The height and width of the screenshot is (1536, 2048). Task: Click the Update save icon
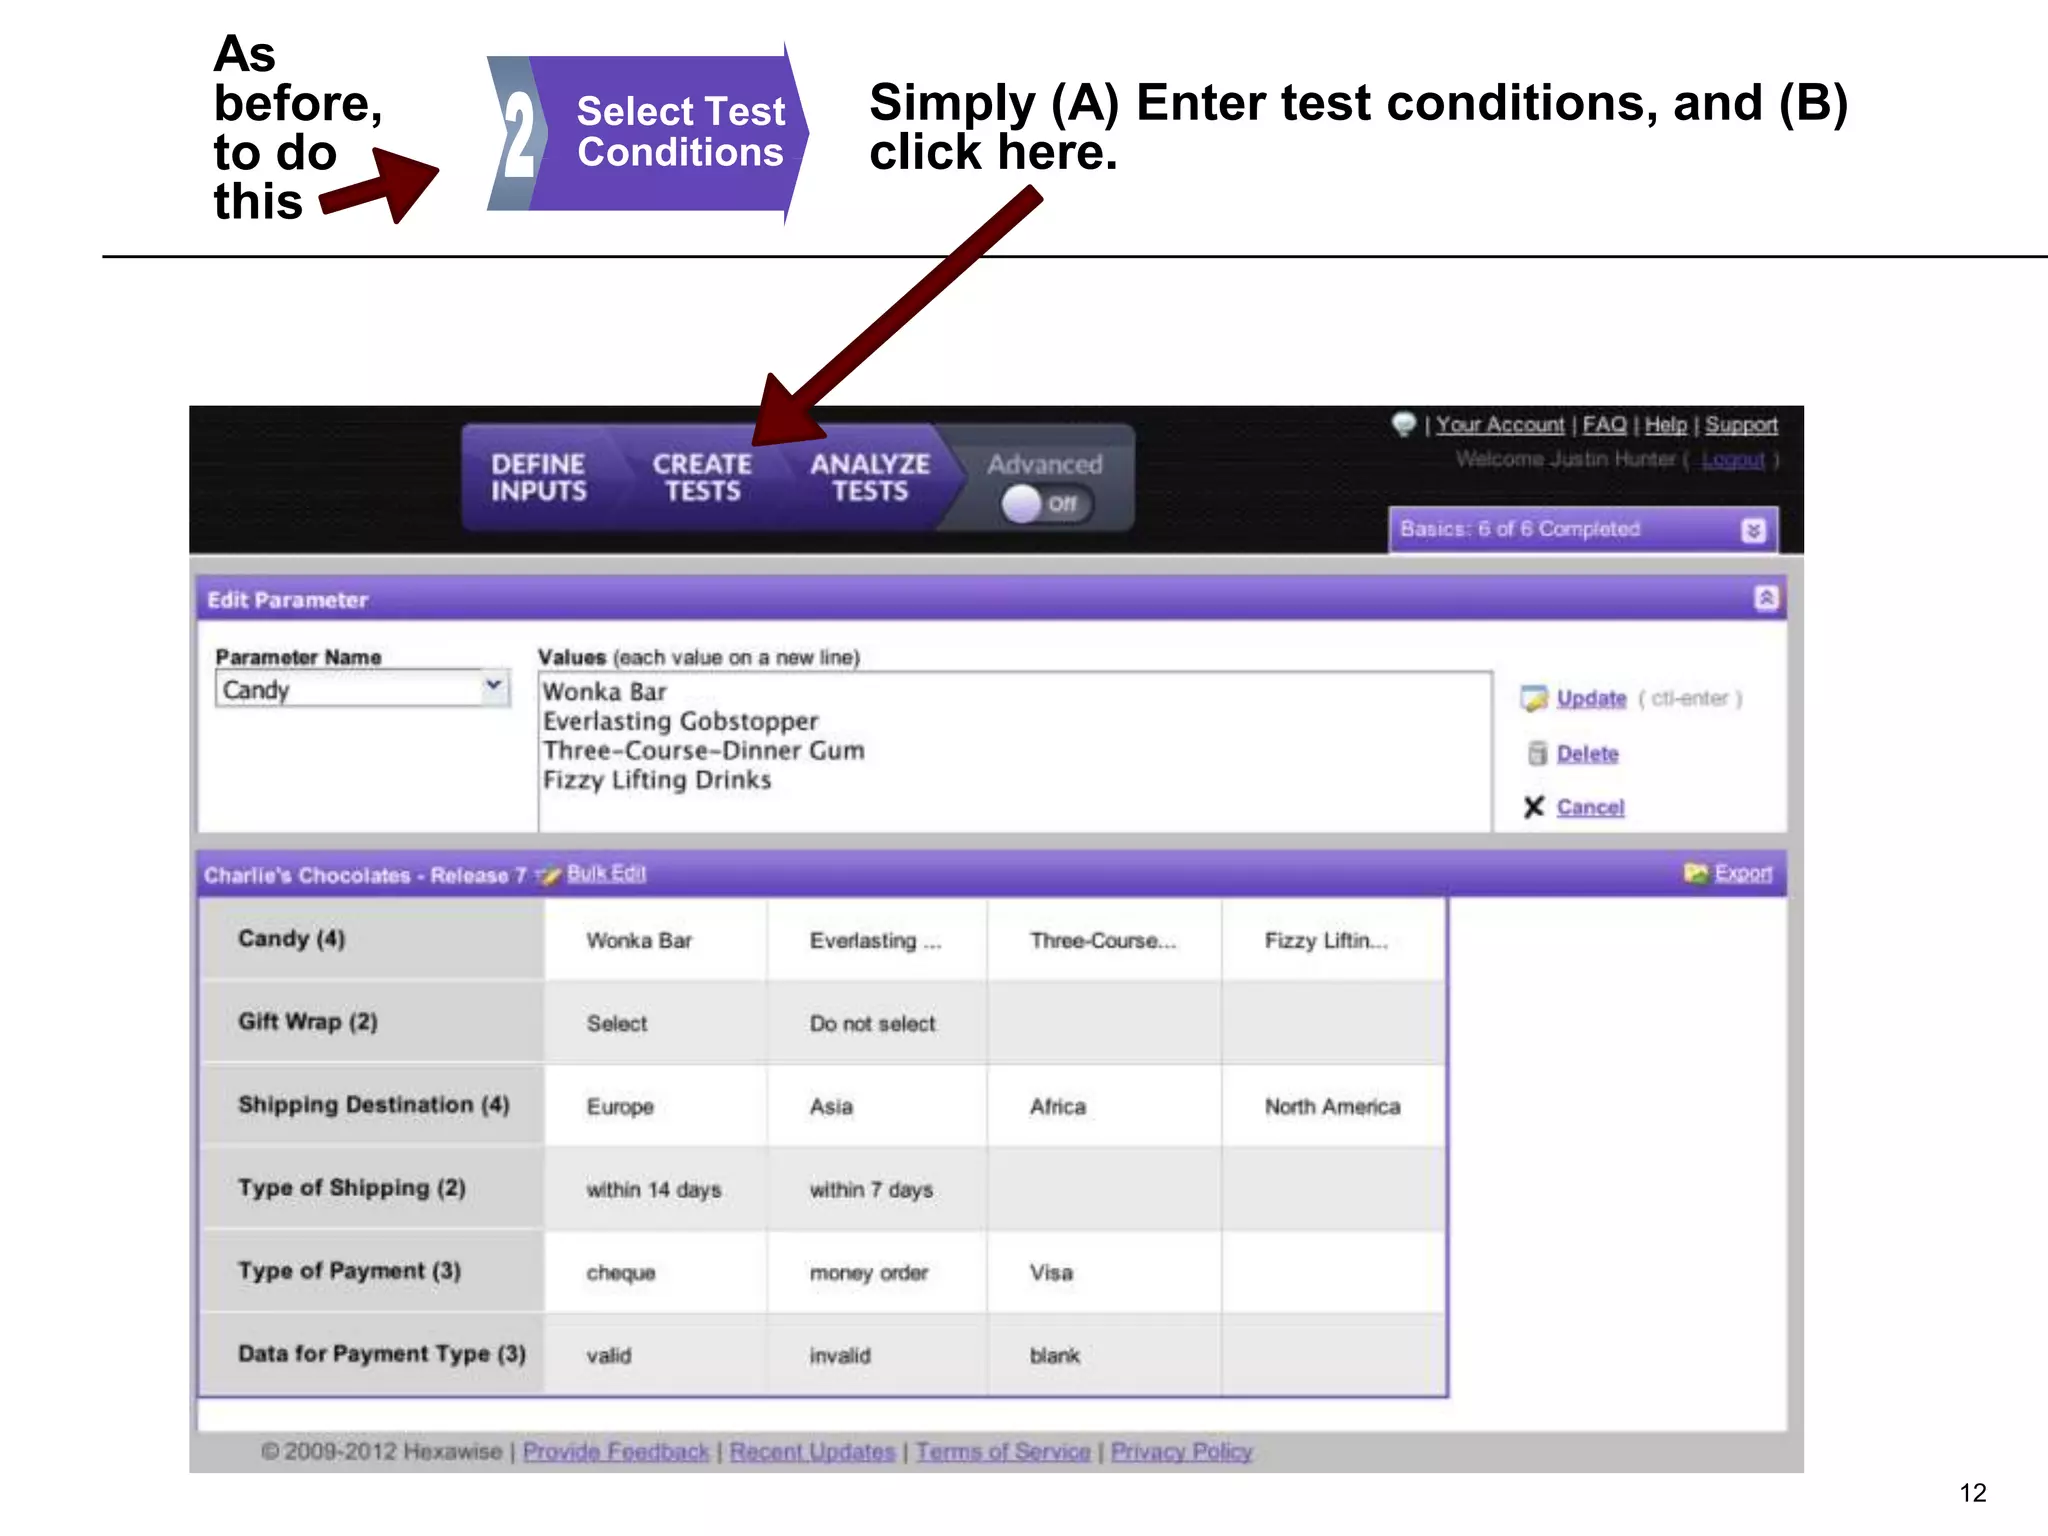(x=1533, y=698)
